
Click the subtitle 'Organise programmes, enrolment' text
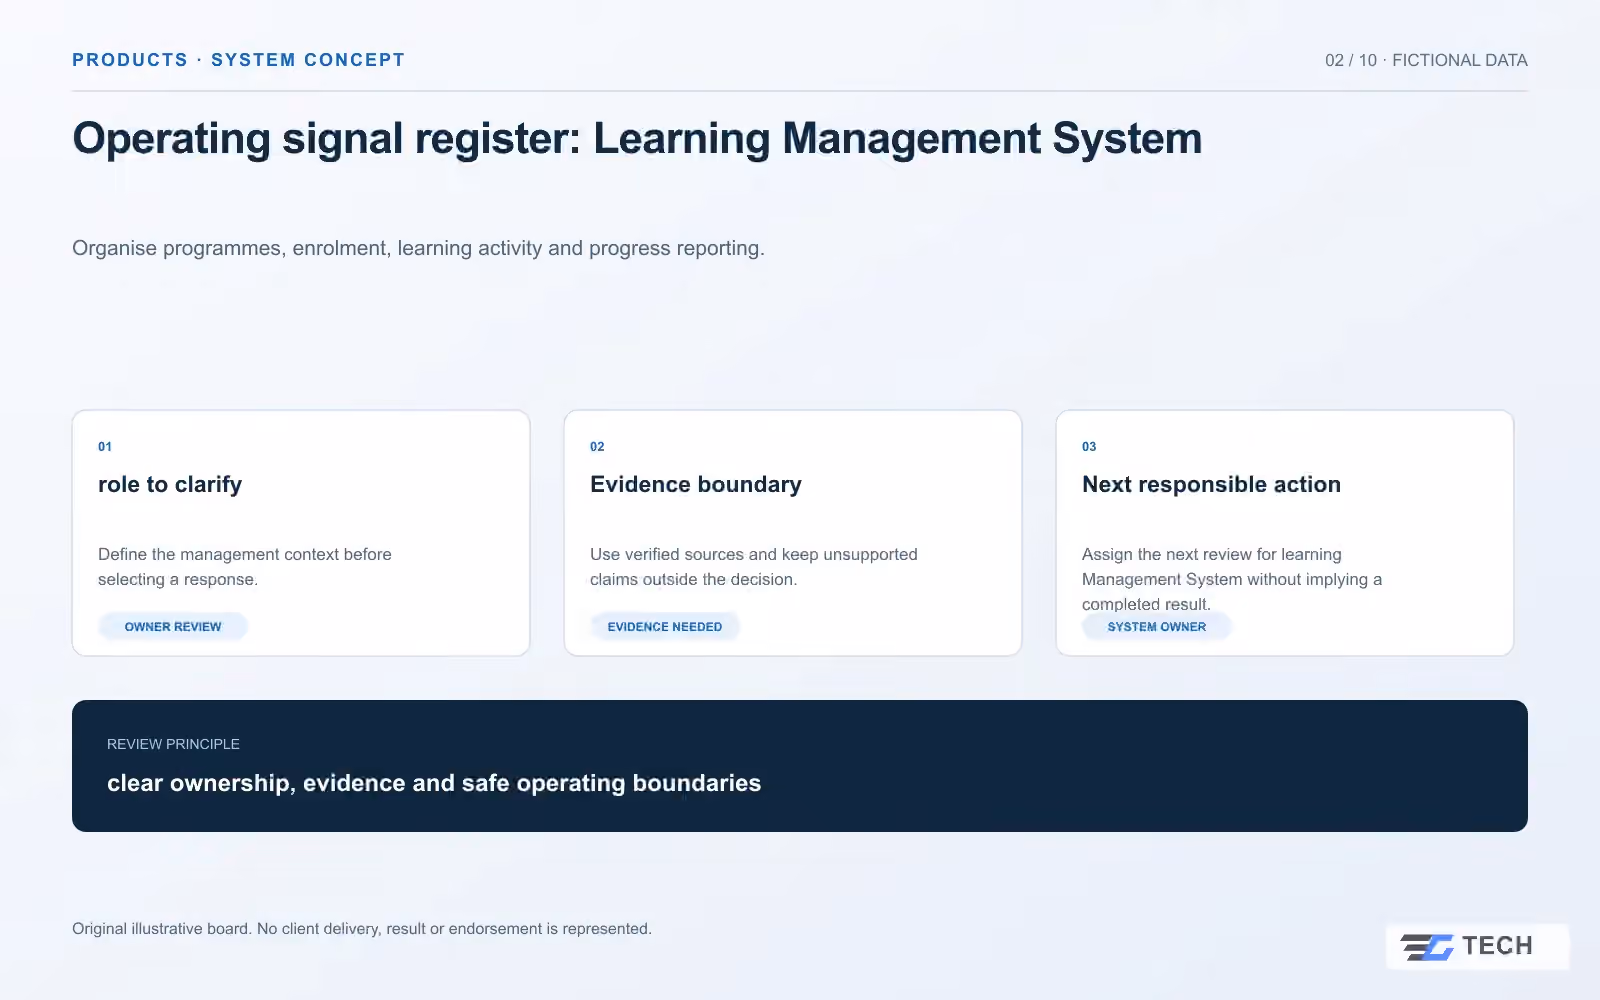(418, 248)
